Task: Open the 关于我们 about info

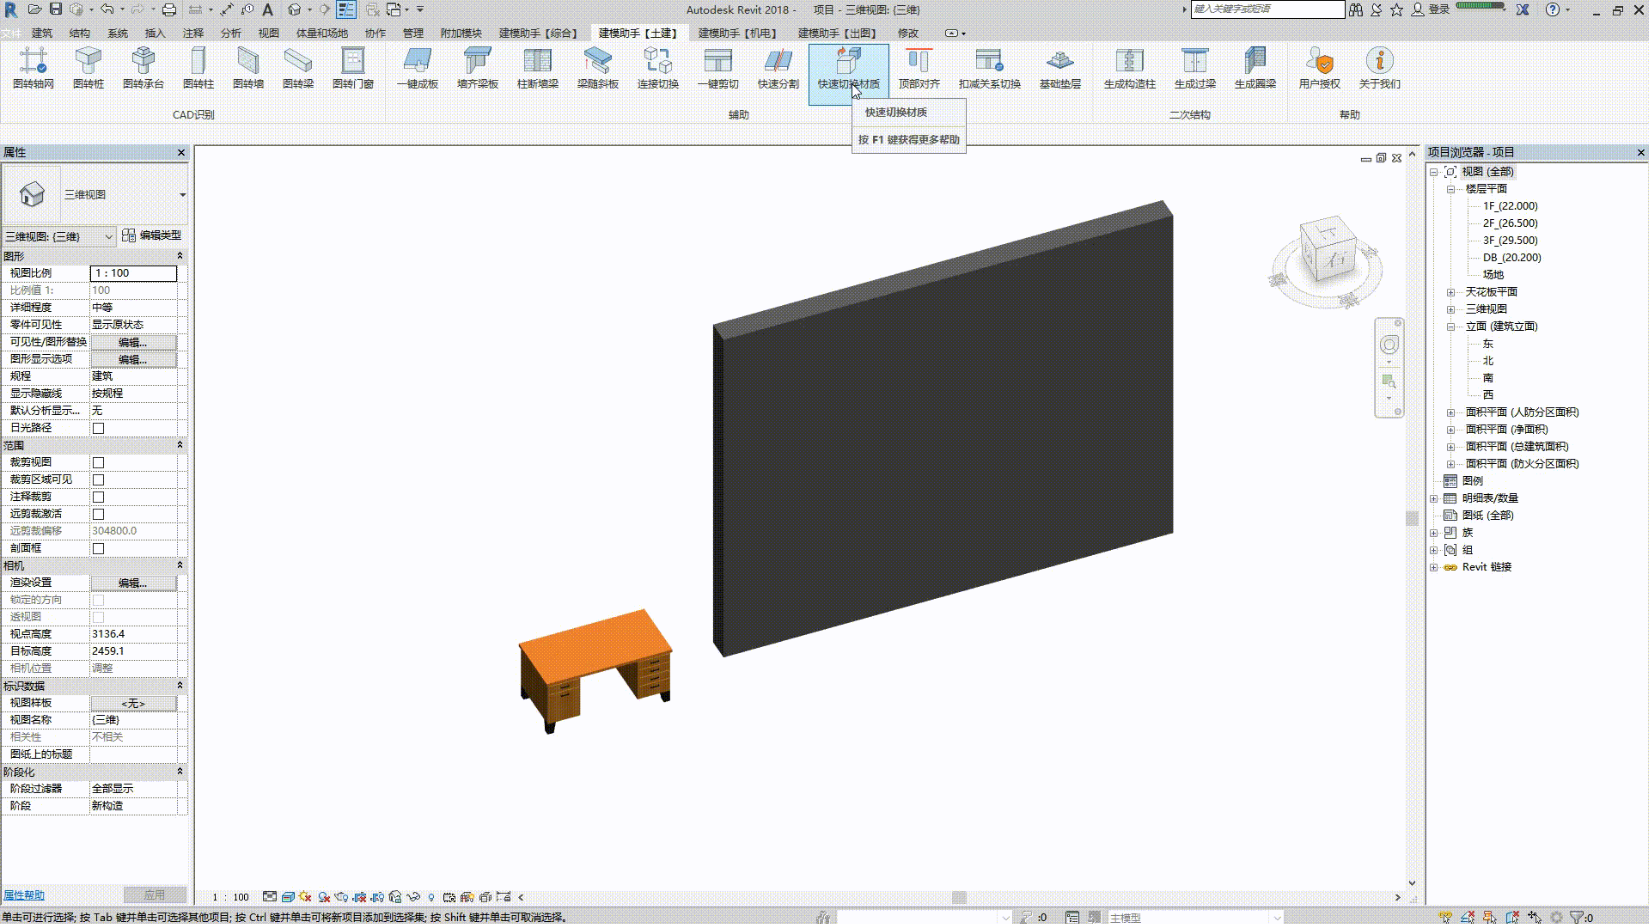Action: pyautogui.click(x=1379, y=68)
